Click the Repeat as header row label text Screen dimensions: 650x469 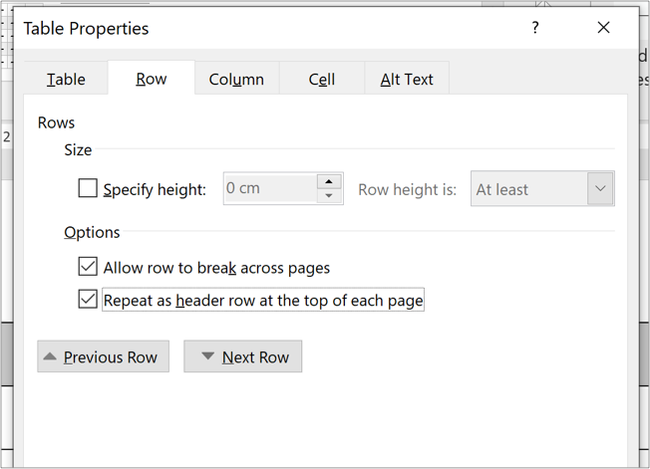(x=263, y=300)
